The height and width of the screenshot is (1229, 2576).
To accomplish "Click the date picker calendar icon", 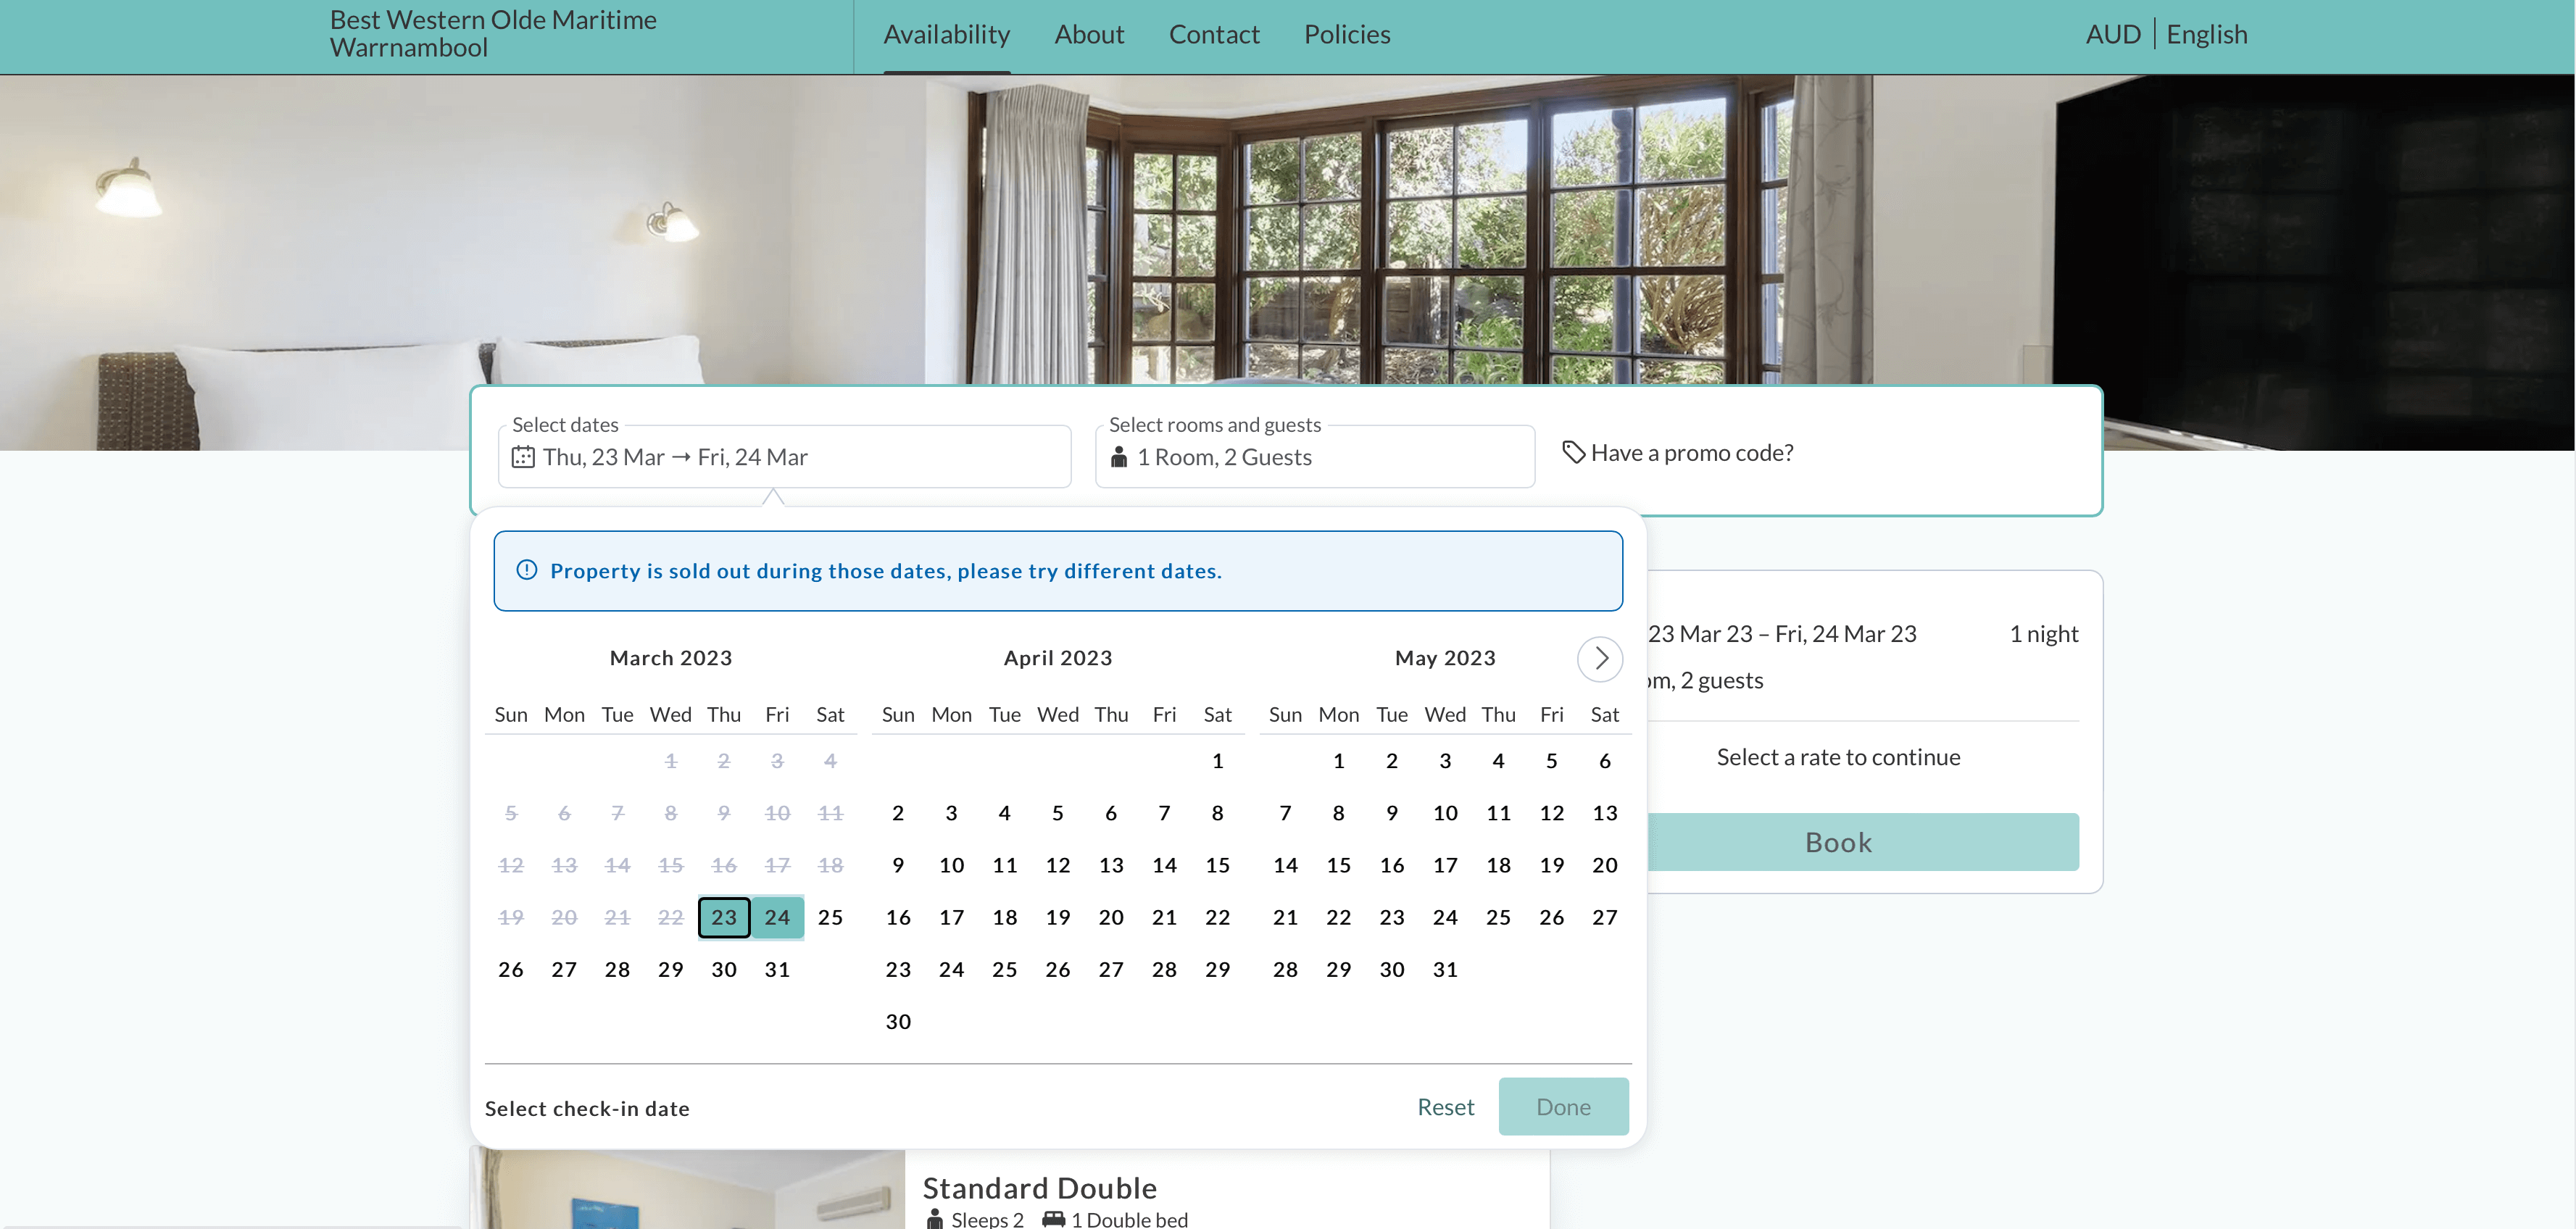I will (x=521, y=457).
